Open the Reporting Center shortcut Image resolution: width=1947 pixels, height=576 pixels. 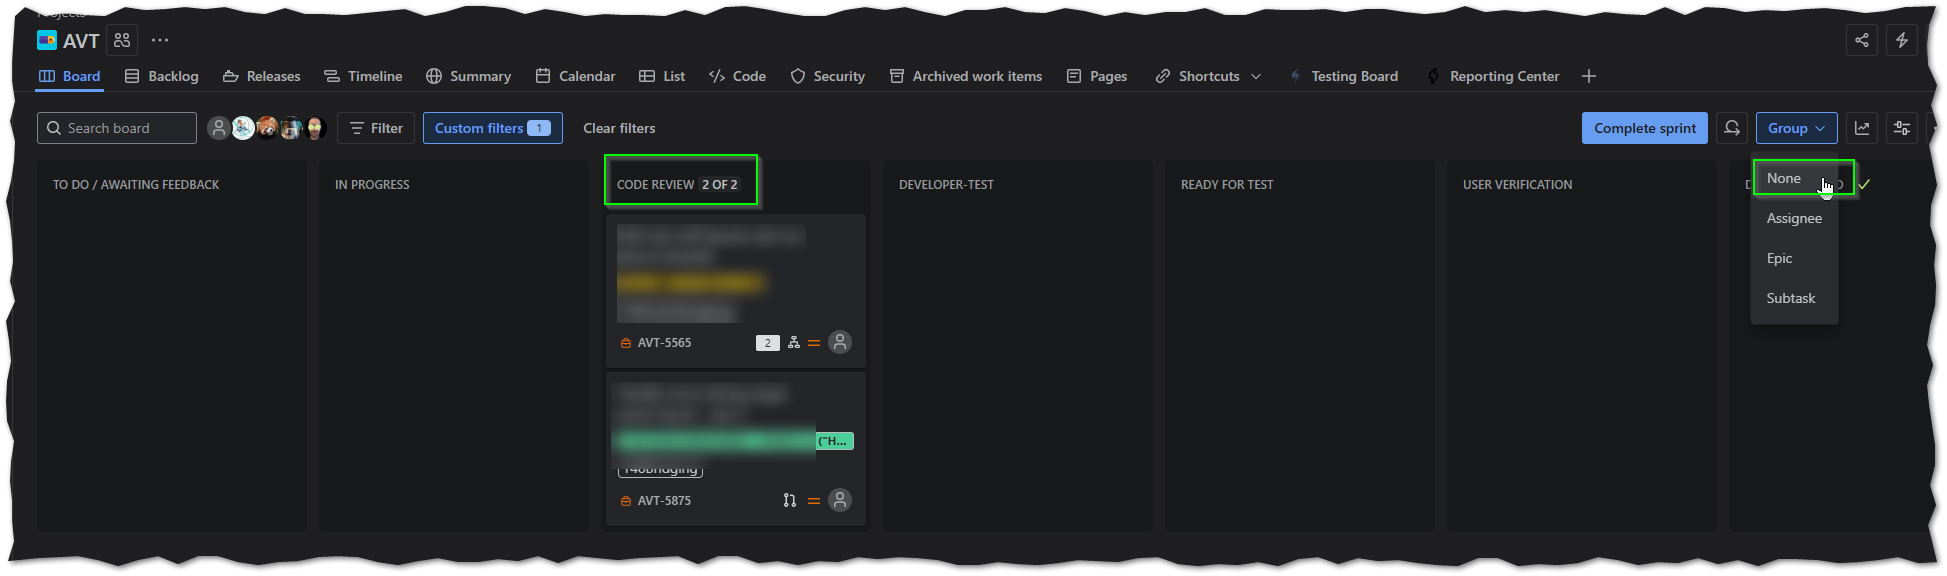1493,76
